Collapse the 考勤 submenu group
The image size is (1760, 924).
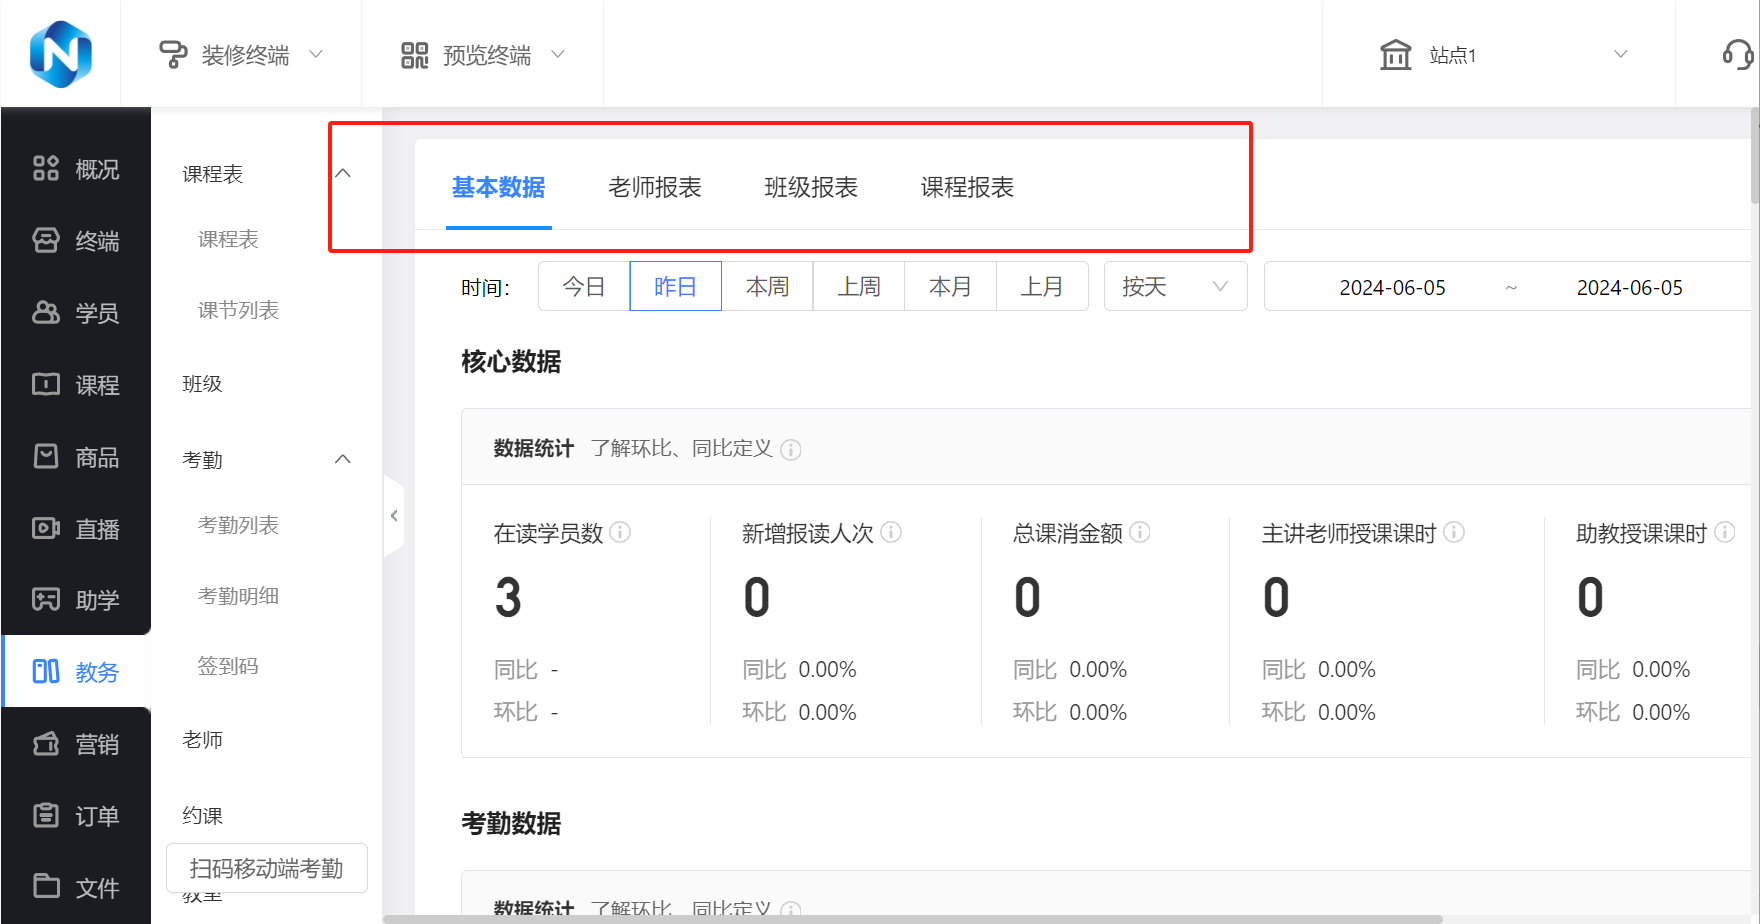click(x=342, y=459)
